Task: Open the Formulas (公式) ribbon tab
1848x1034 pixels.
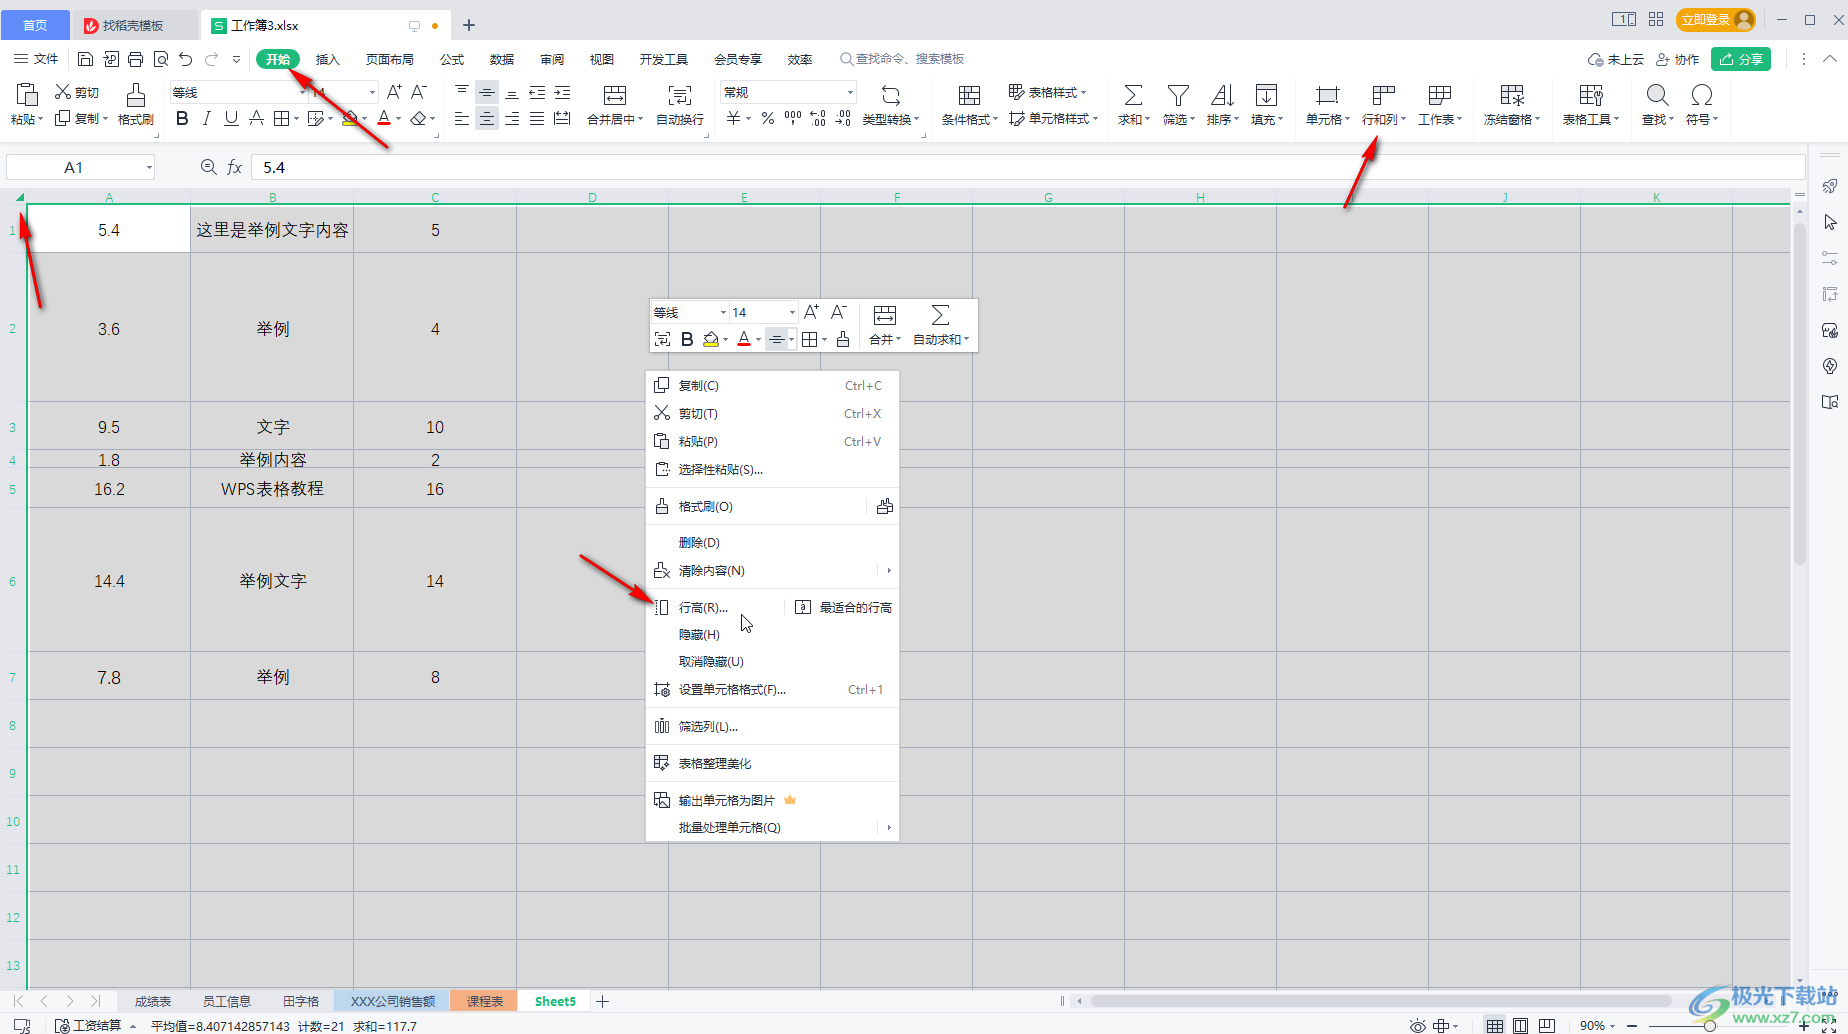Action: [452, 59]
